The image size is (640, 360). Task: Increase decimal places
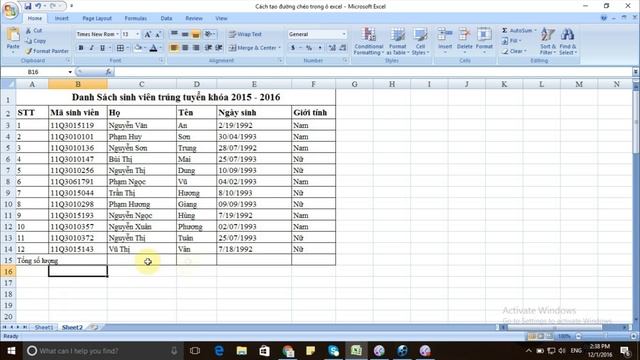[x=332, y=48]
